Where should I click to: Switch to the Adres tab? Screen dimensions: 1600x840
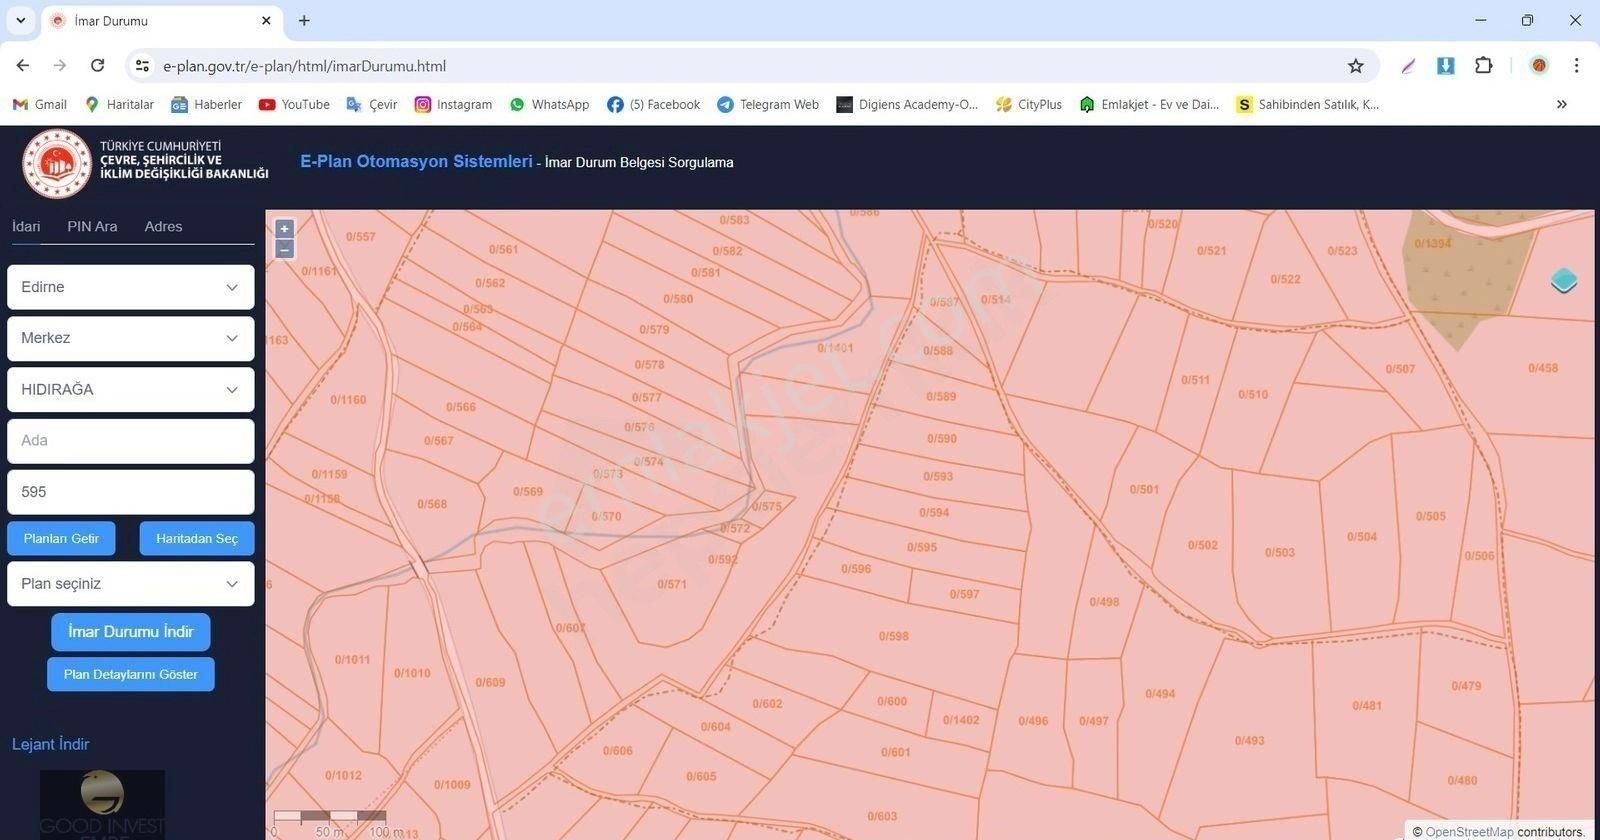(163, 227)
